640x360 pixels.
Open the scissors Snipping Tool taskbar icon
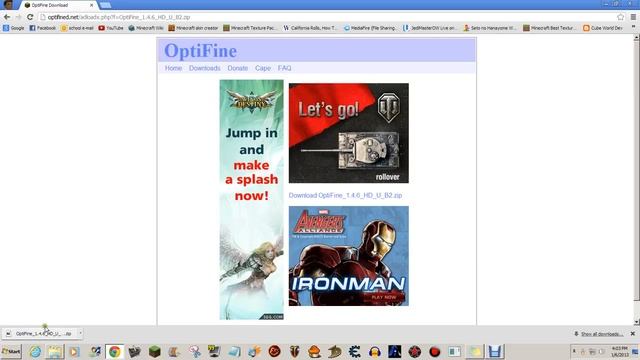[194, 351]
